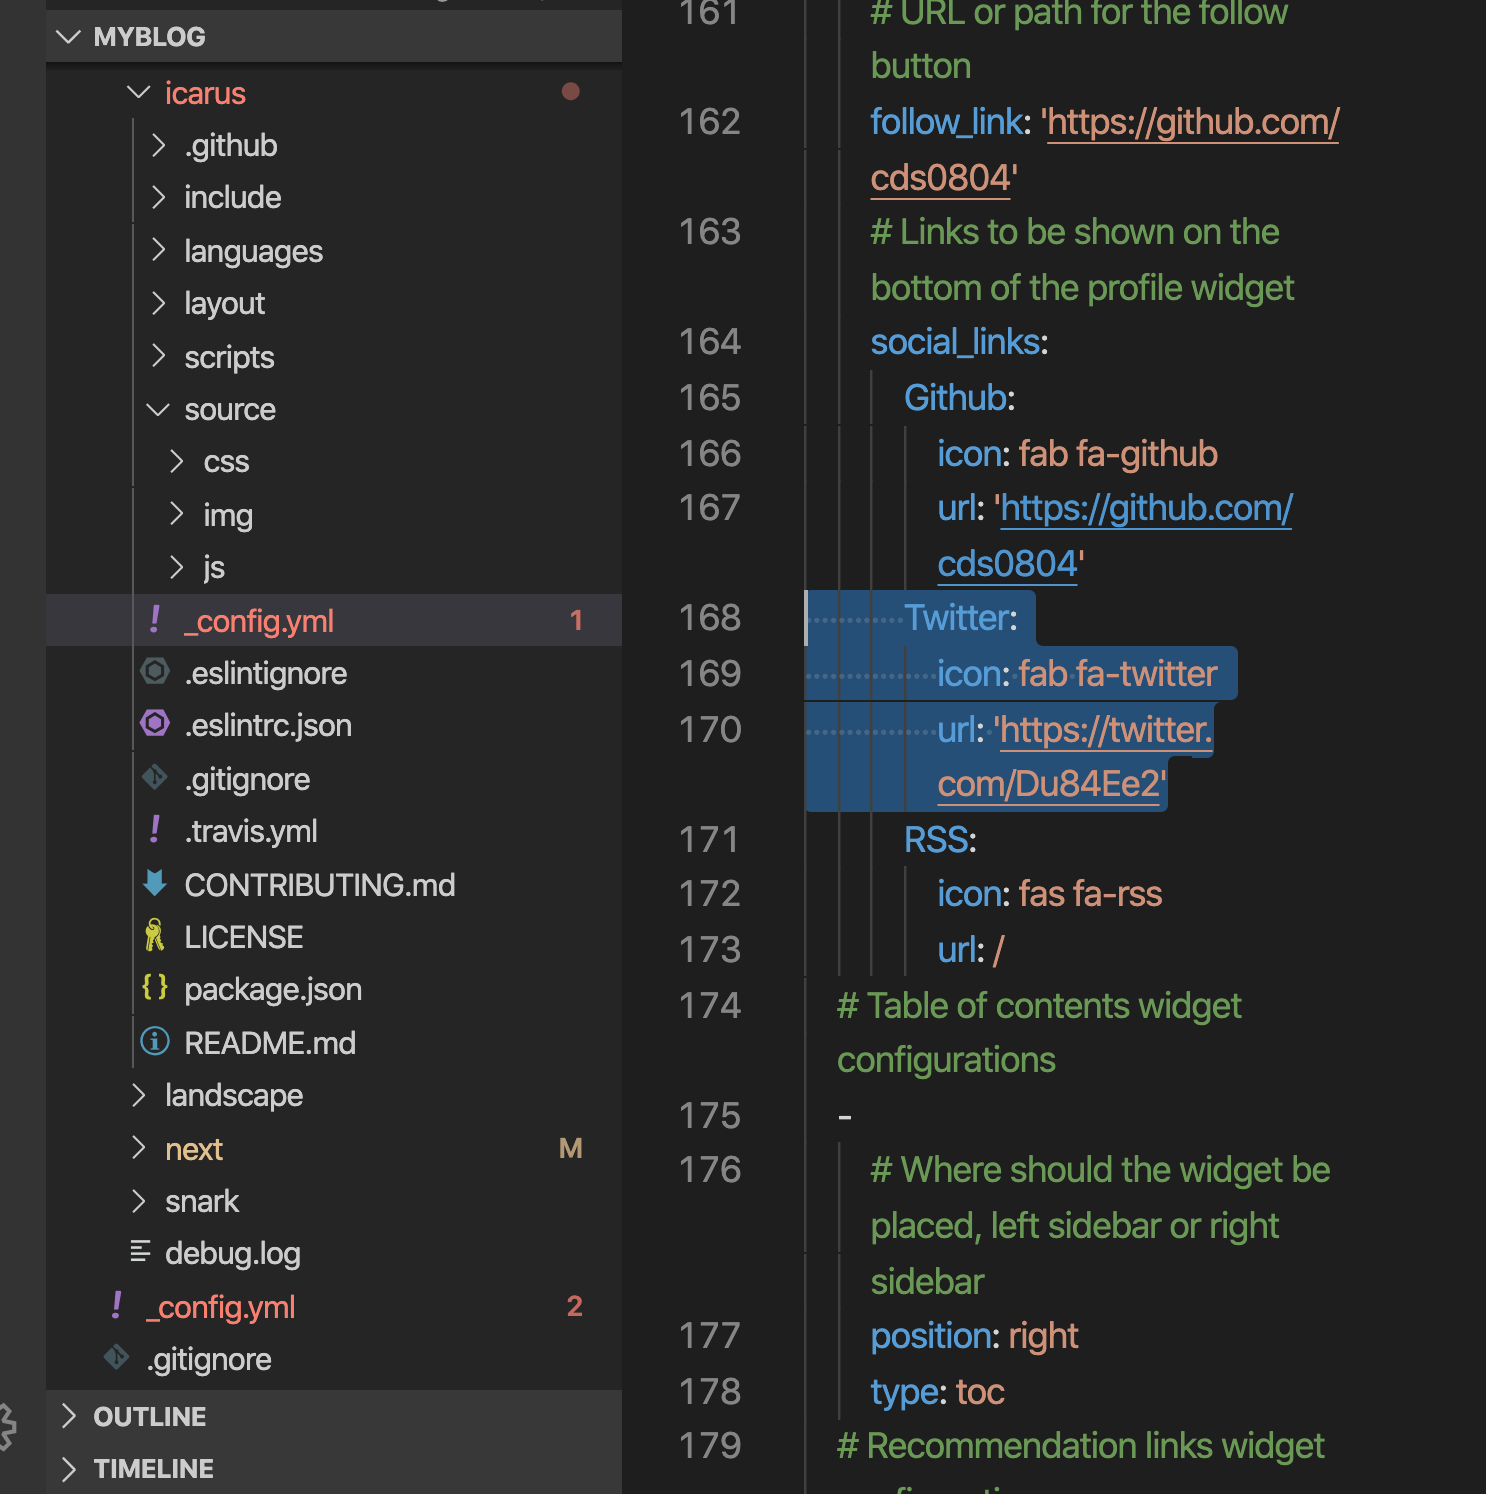Open the package.json file

coord(273,990)
